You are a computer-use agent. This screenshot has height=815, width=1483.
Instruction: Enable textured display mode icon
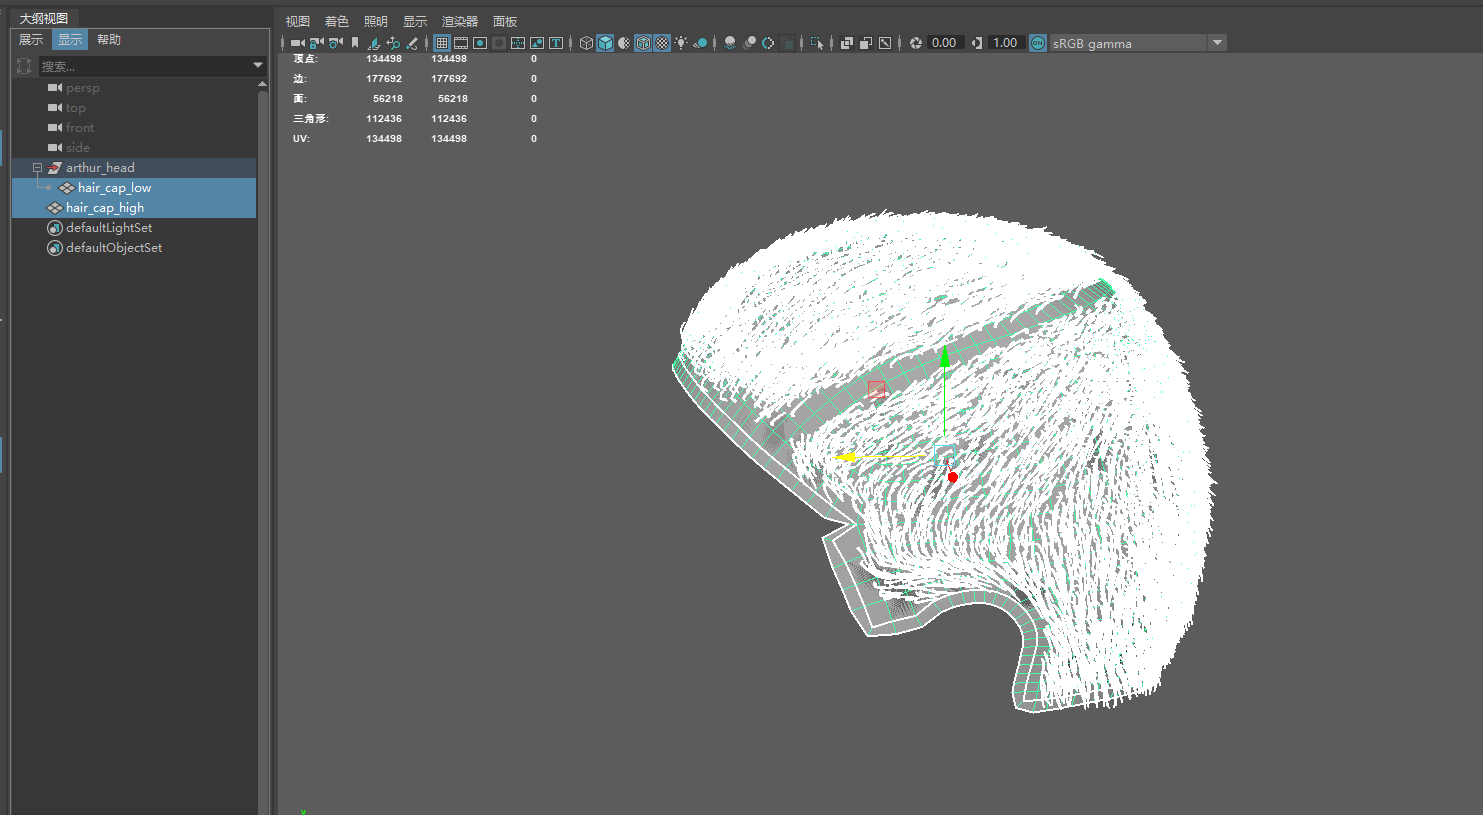coord(644,42)
